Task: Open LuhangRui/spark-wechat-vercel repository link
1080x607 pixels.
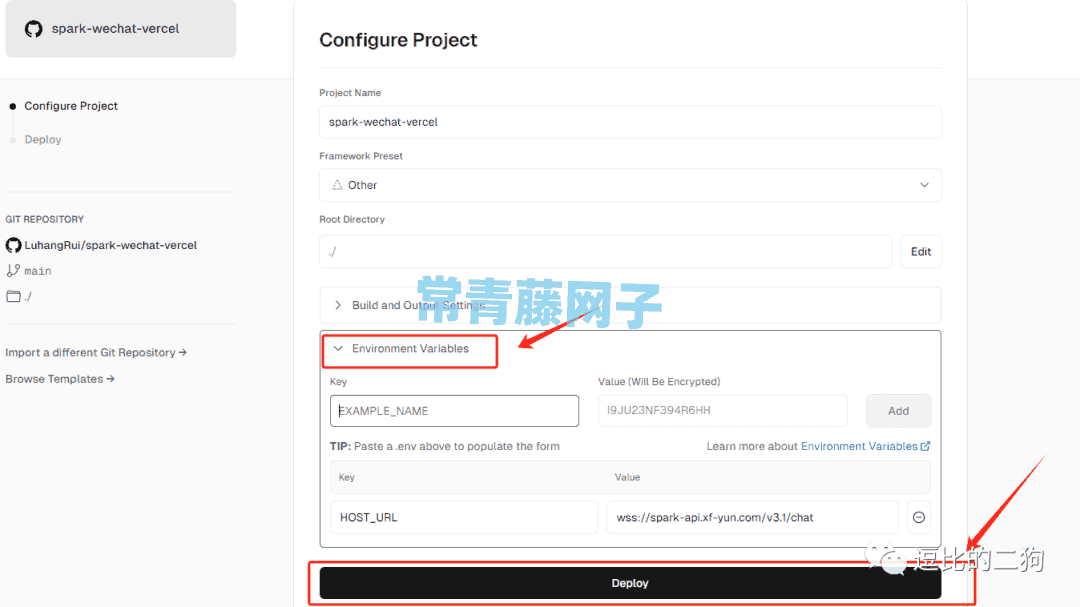Action: click(x=110, y=245)
